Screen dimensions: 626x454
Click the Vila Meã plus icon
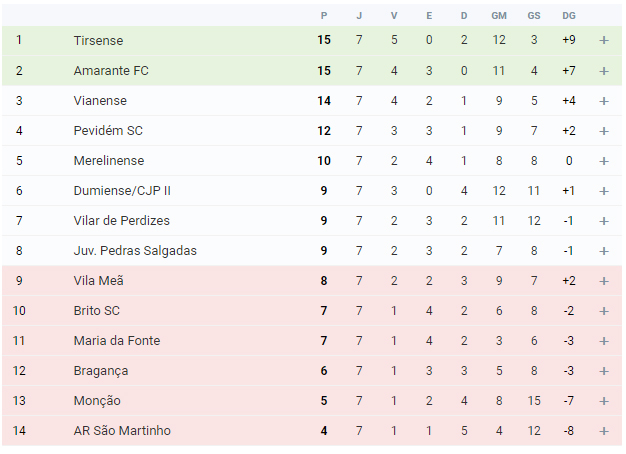click(x=604, y=281)
